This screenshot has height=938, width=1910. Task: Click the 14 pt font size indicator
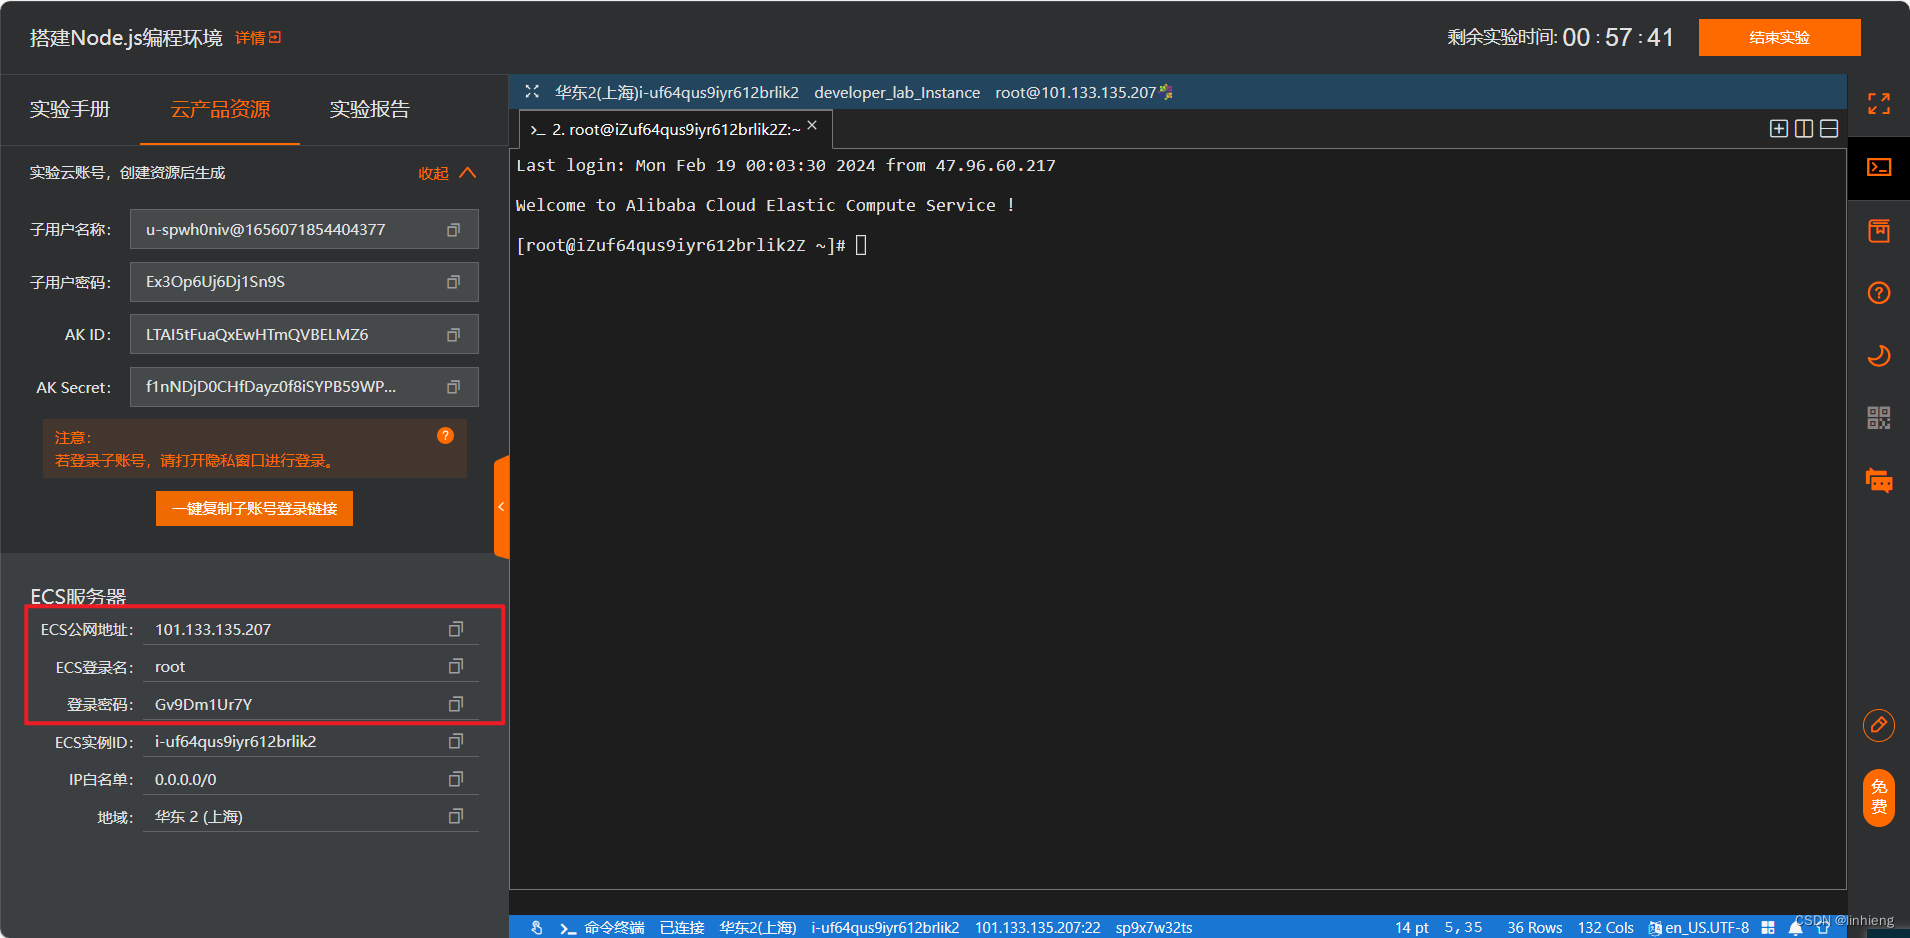(x=1412, y=928)
